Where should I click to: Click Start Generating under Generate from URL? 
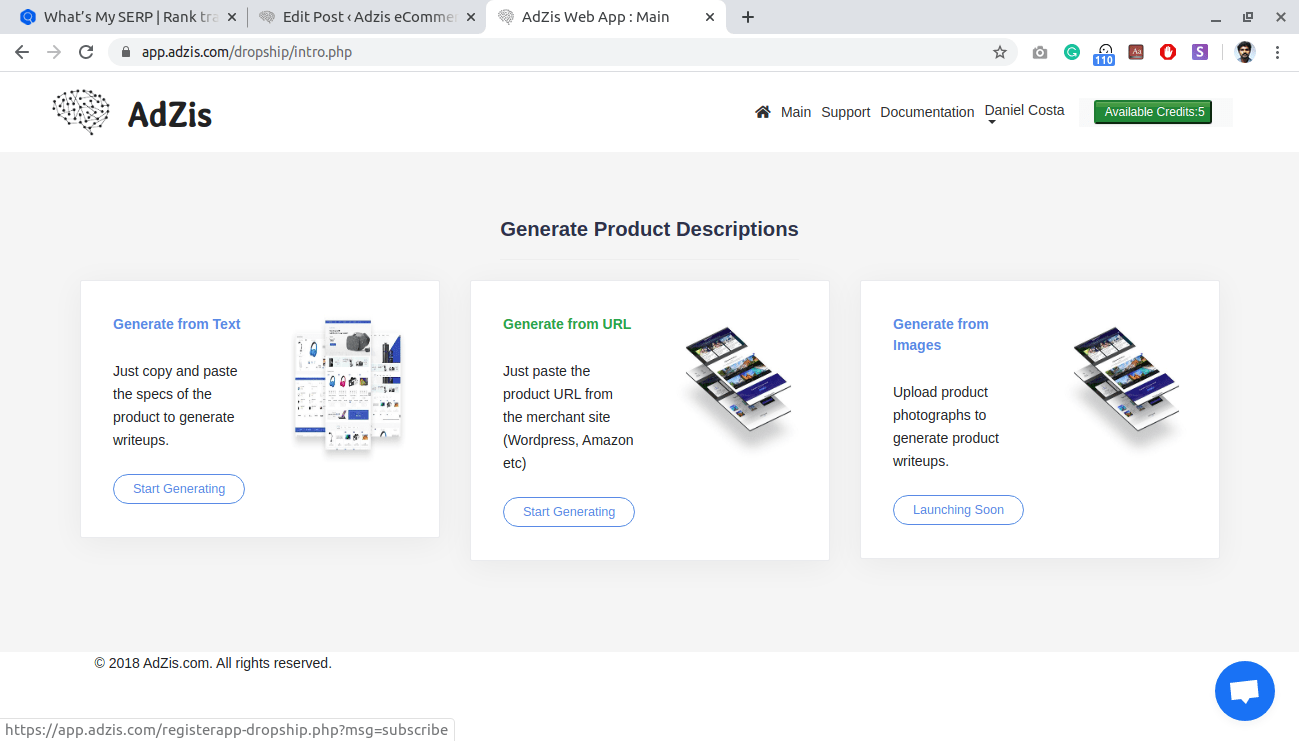click(569, 512)
